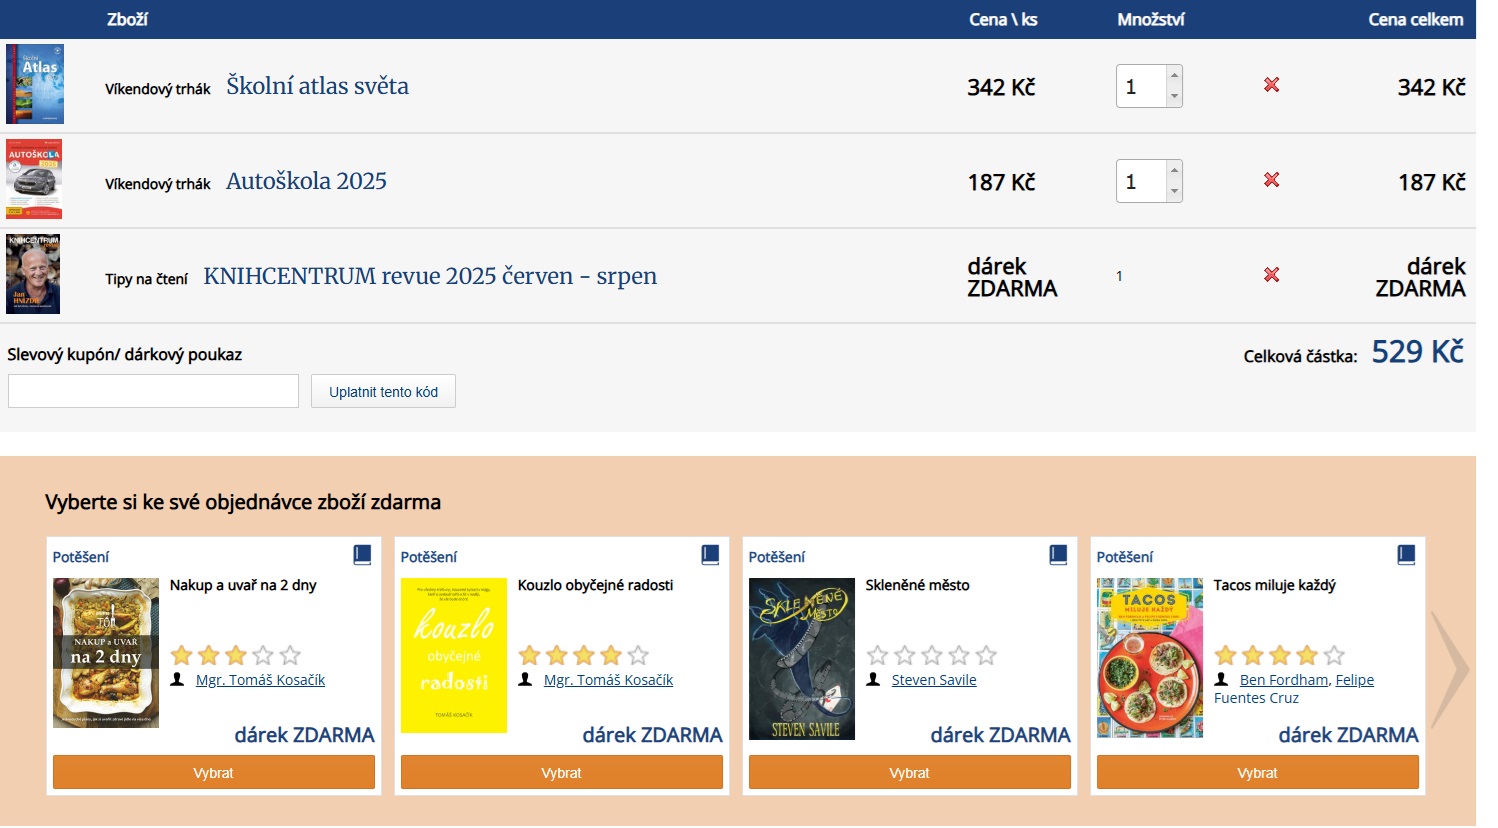Viewport: 1498px width, 828px height.
Task: Click into the discount coupon code field
Action: [153, 391]
